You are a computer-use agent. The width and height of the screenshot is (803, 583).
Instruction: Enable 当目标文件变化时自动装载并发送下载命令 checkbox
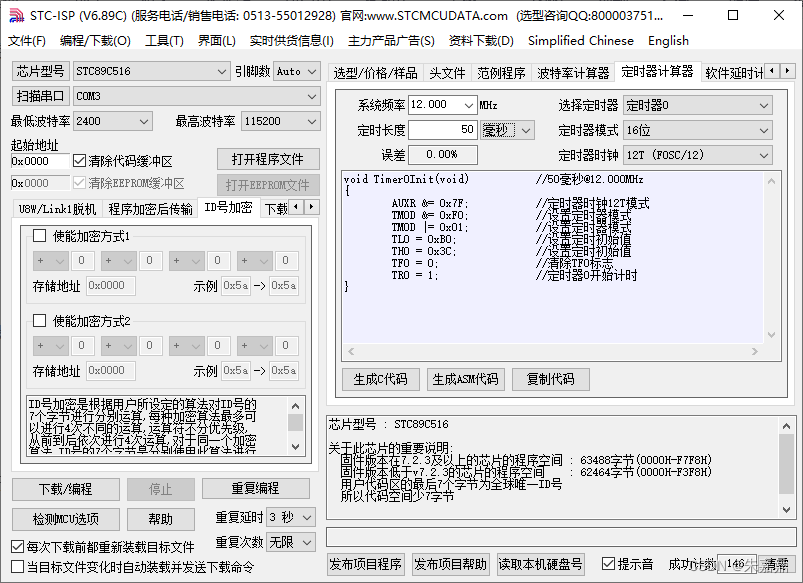pyautogui.click(x=17, y=567)
